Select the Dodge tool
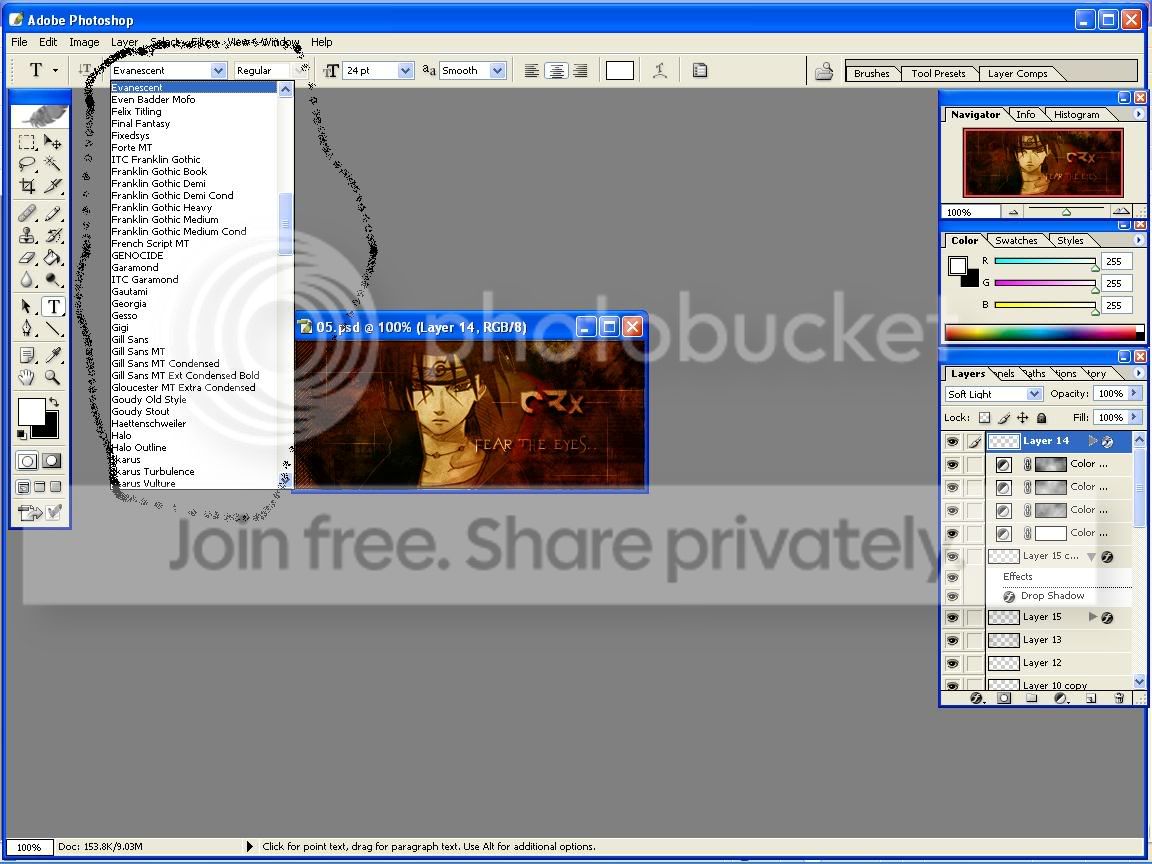 coord(52,280)
